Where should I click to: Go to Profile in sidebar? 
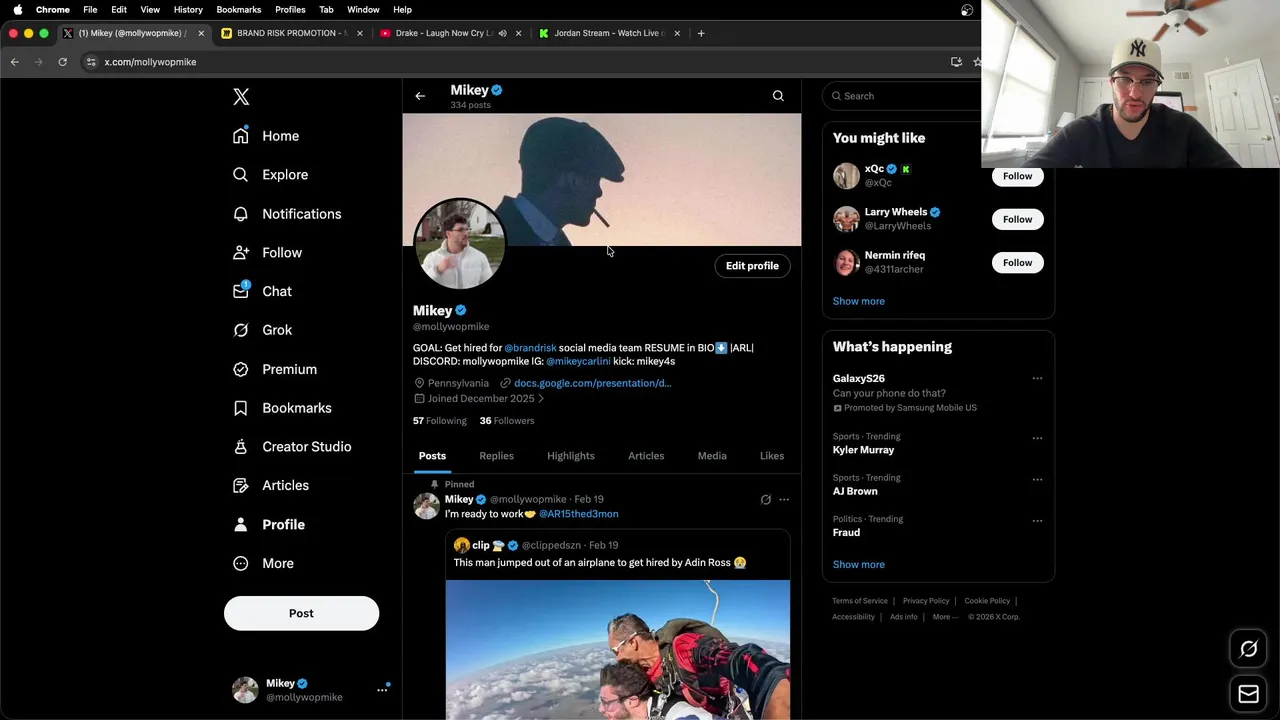(x=268, y=525)
